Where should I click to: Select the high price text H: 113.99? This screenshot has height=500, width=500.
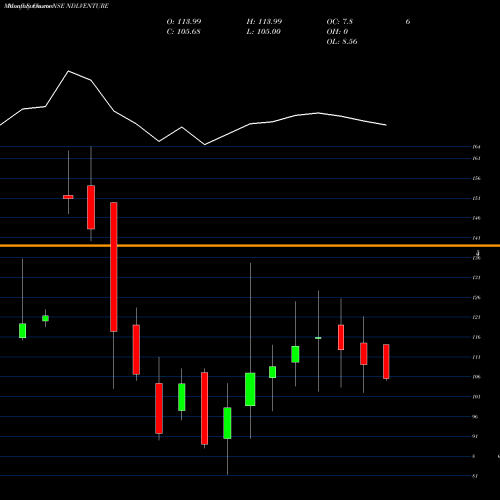click(264, 22)
